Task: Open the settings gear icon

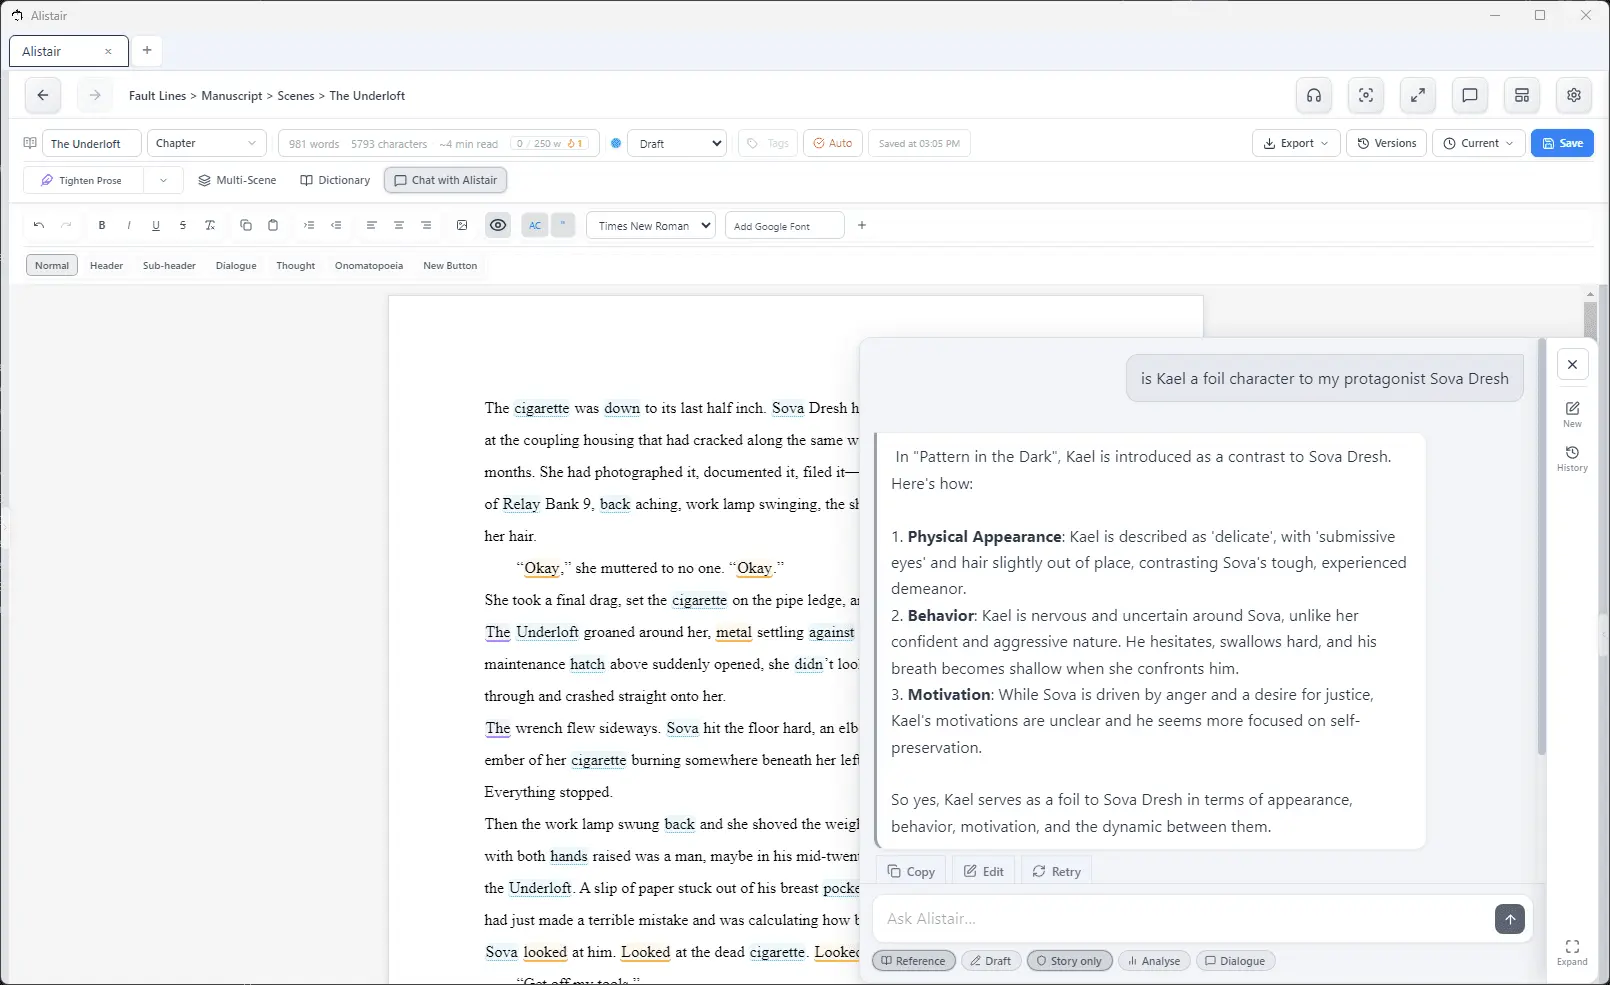Action: [x=1574, y=96]
